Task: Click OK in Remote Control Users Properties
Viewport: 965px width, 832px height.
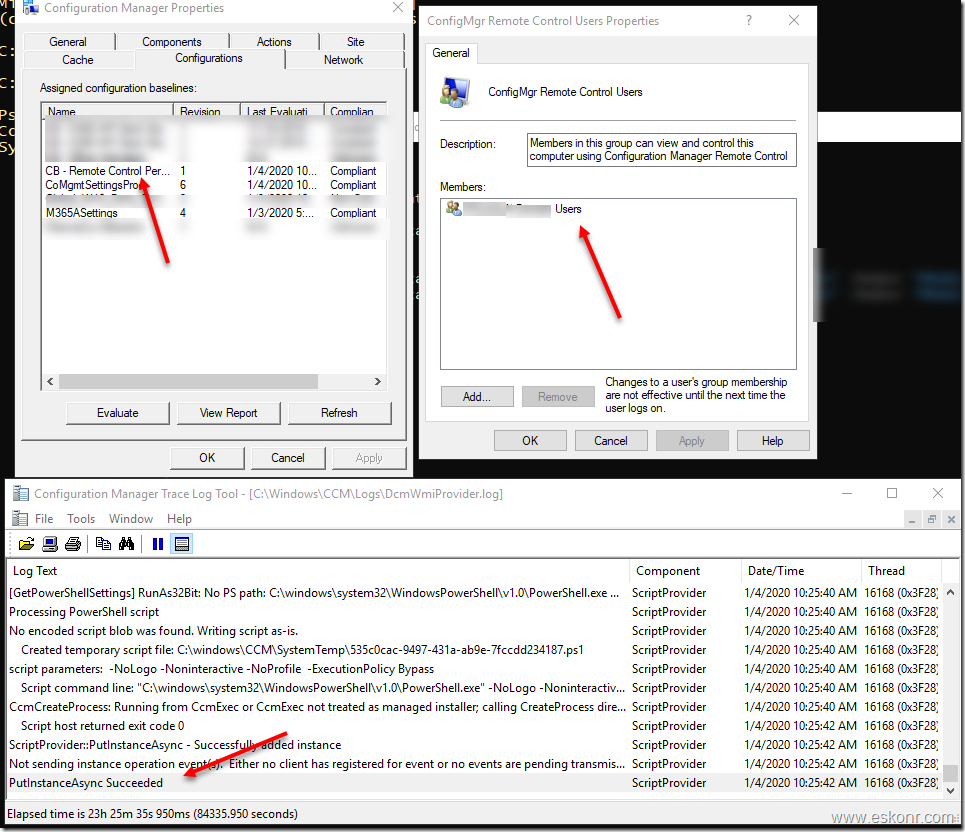Action: click(x=531, y=441)
